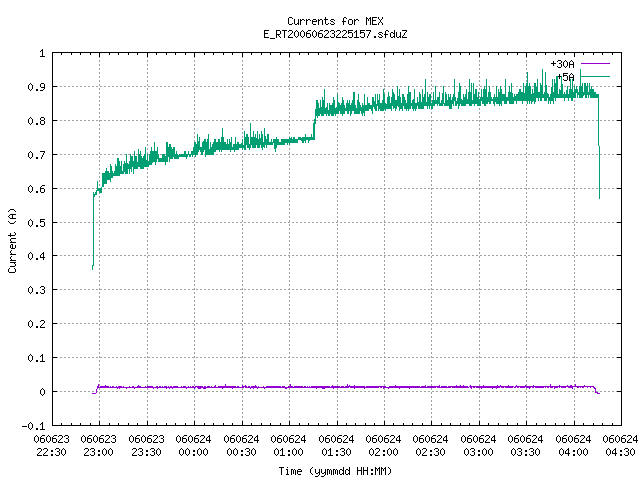Click the '+5A' legend label
Image resolution: width=640 pixels, height=480 pixels.
click(566, 77)
